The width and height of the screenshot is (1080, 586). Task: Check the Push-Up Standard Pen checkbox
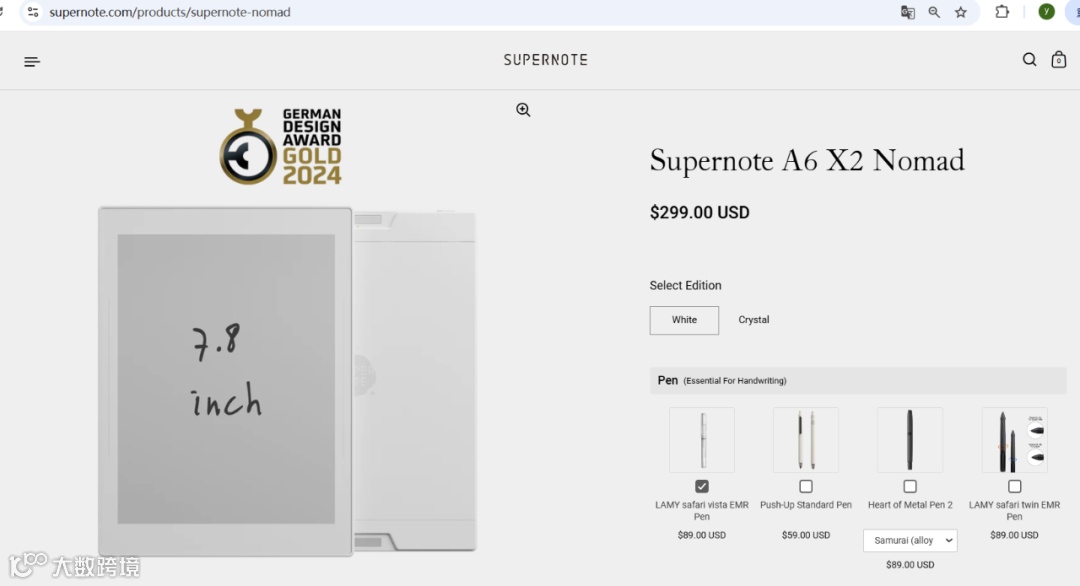[x=806, y=486]
